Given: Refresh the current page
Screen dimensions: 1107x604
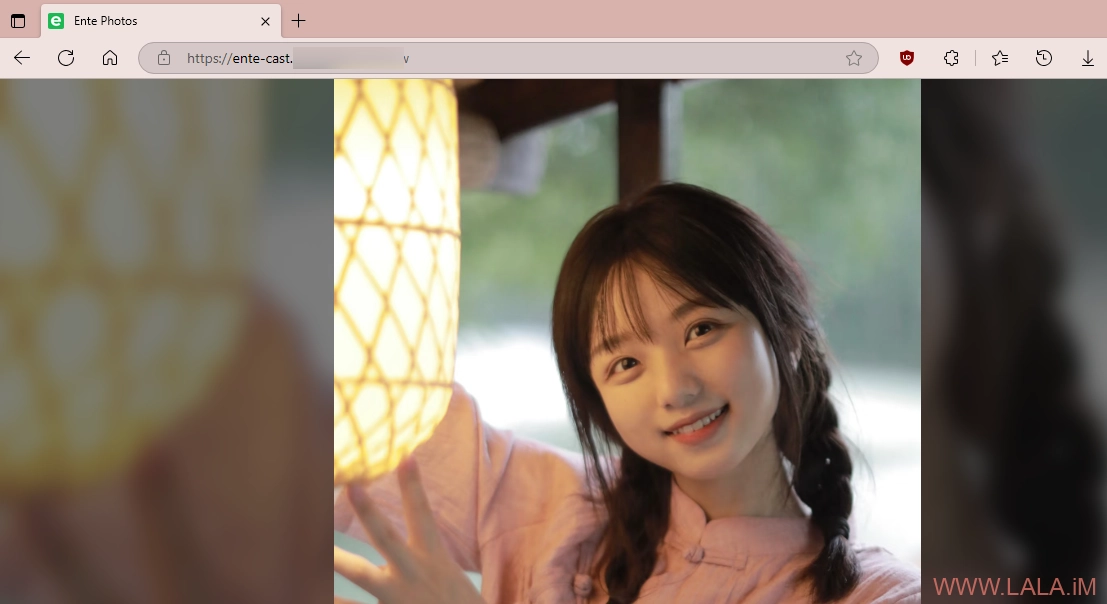Looking at the screenshot, I should click(66, 58).
